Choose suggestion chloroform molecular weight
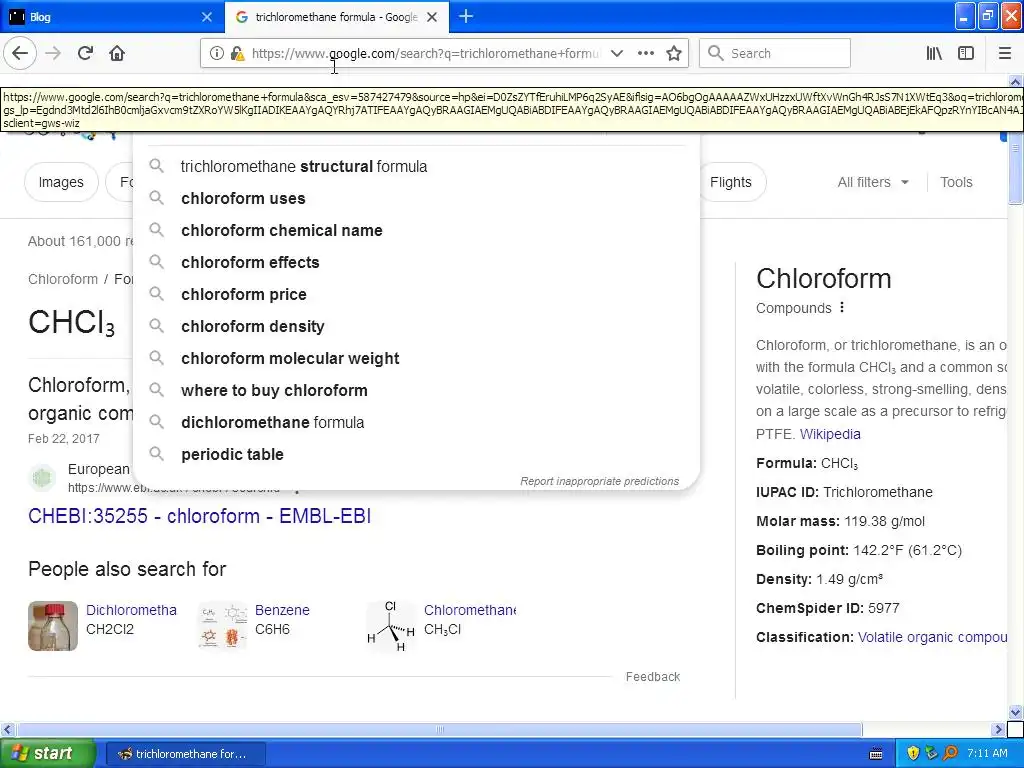 click(x=416, y=359)
